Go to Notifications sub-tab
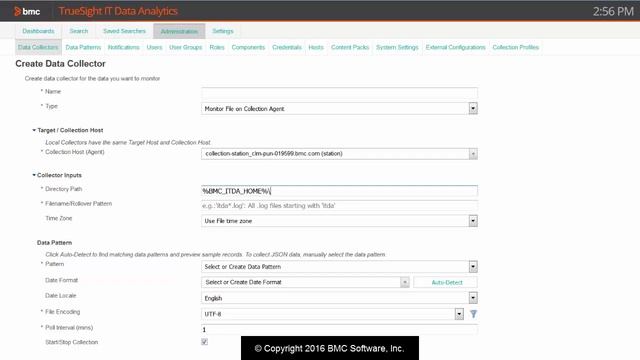The height and width of the screenshot is (360, 640). coord(124,47)
